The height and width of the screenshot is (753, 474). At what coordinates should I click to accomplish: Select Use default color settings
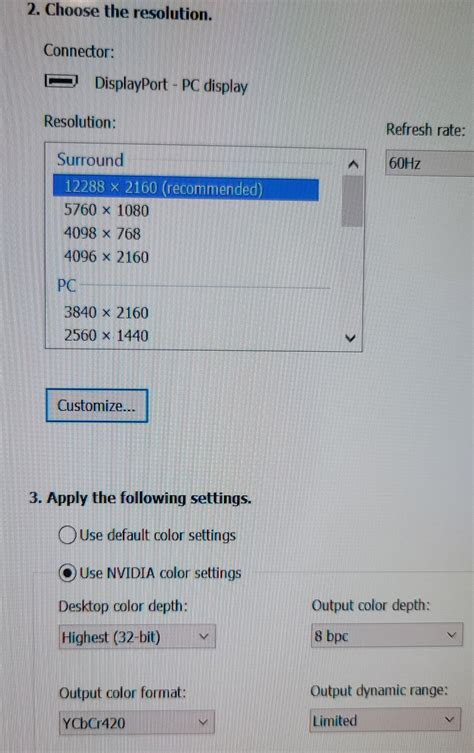pos(67,534)
